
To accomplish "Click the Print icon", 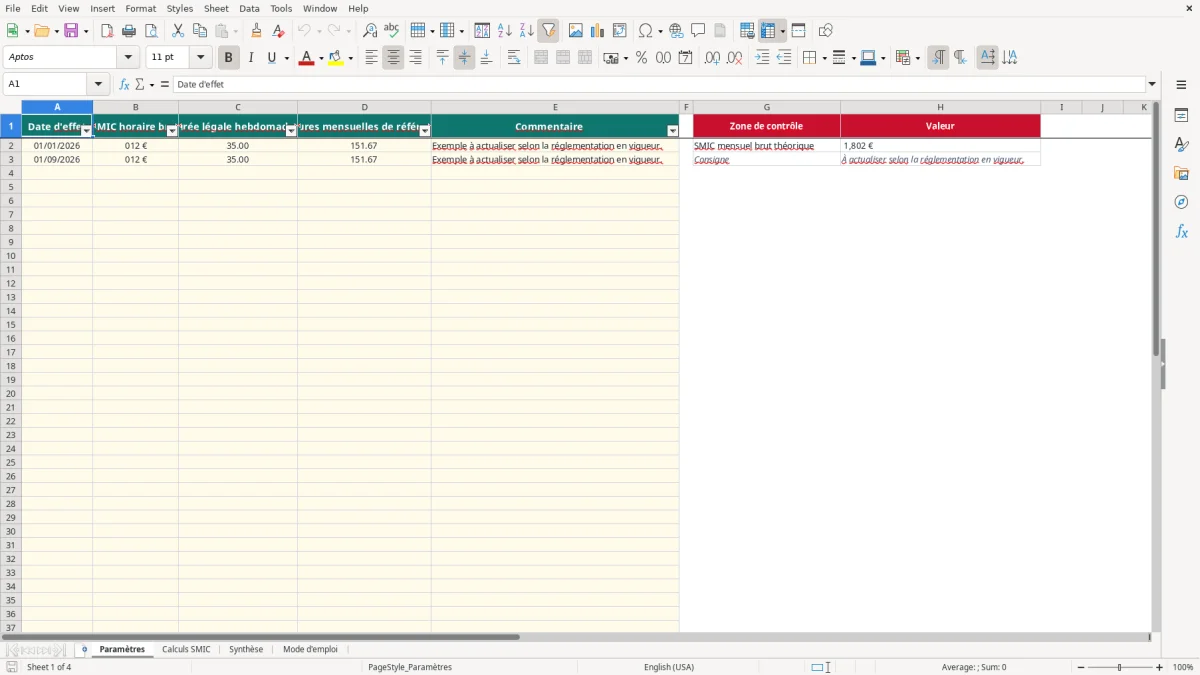I will (x=129, y=31).
